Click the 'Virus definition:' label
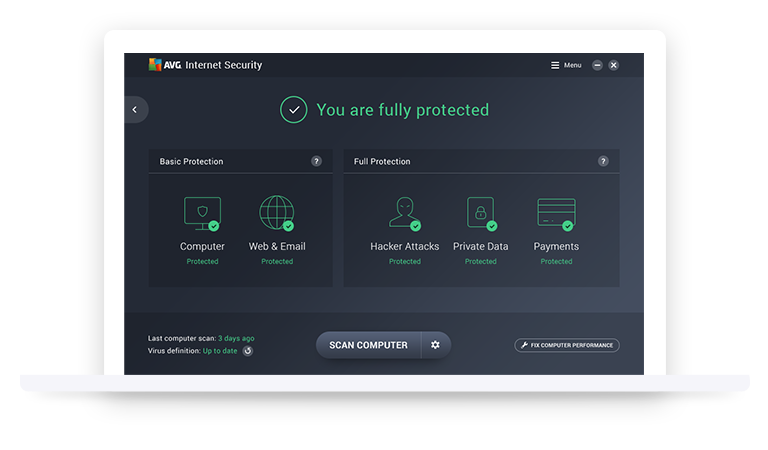Screen dimensions: 768x450 pos(174,351)
